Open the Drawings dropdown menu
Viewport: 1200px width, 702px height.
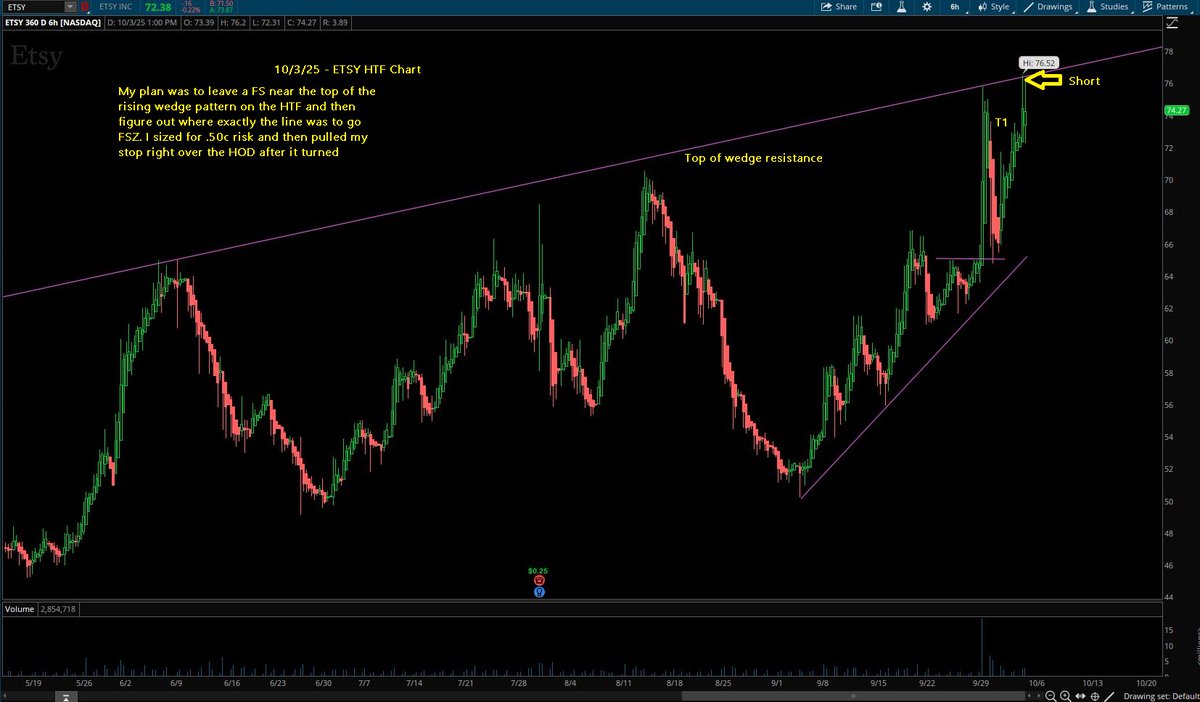pos(1049,6)
